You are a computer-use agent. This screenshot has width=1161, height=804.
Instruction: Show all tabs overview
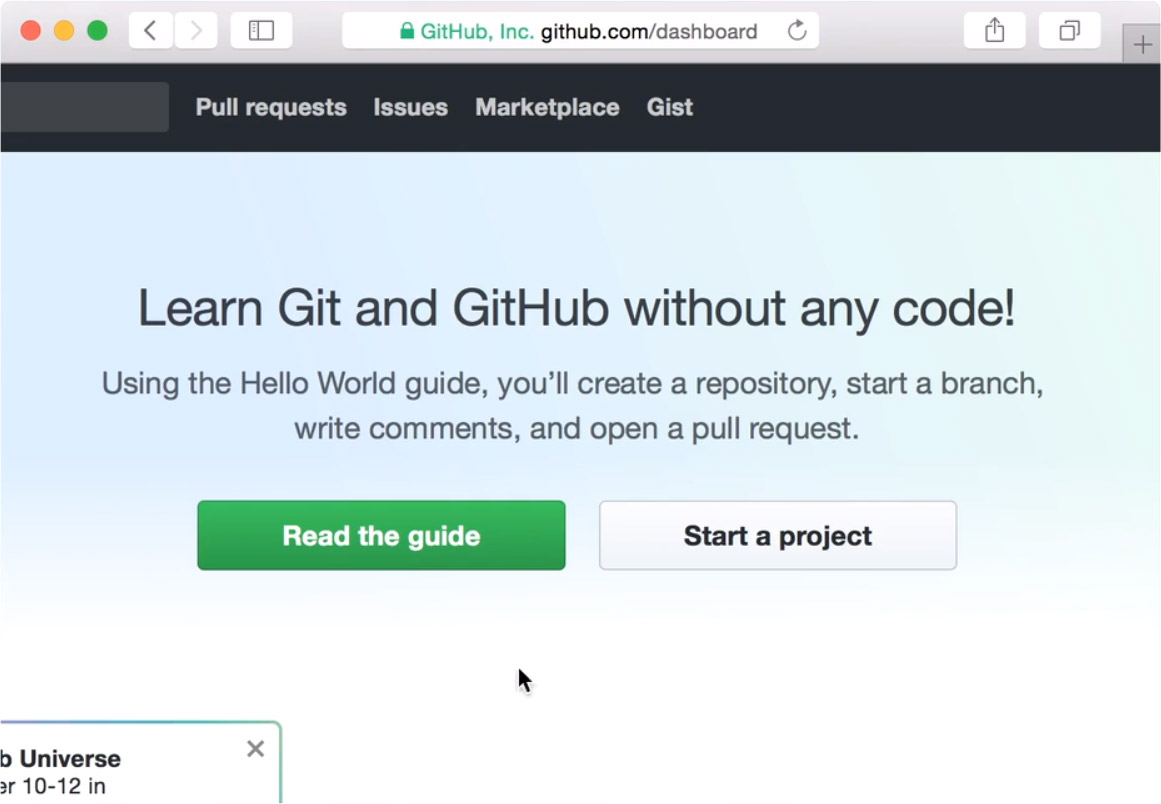(x=1069, y=31)
